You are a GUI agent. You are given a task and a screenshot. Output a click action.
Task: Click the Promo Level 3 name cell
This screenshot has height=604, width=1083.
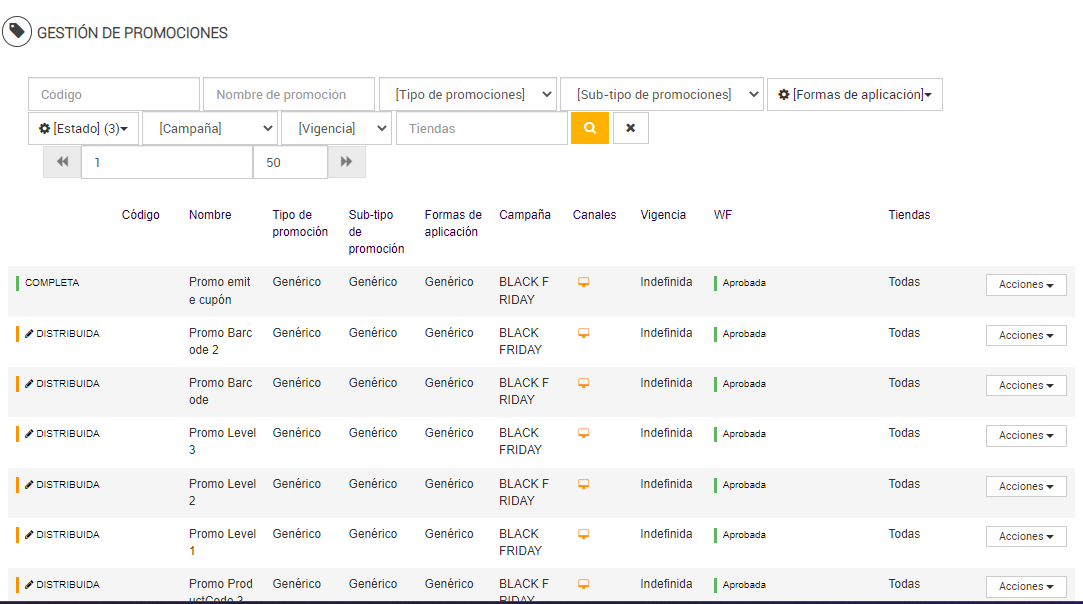coord(222,441)
